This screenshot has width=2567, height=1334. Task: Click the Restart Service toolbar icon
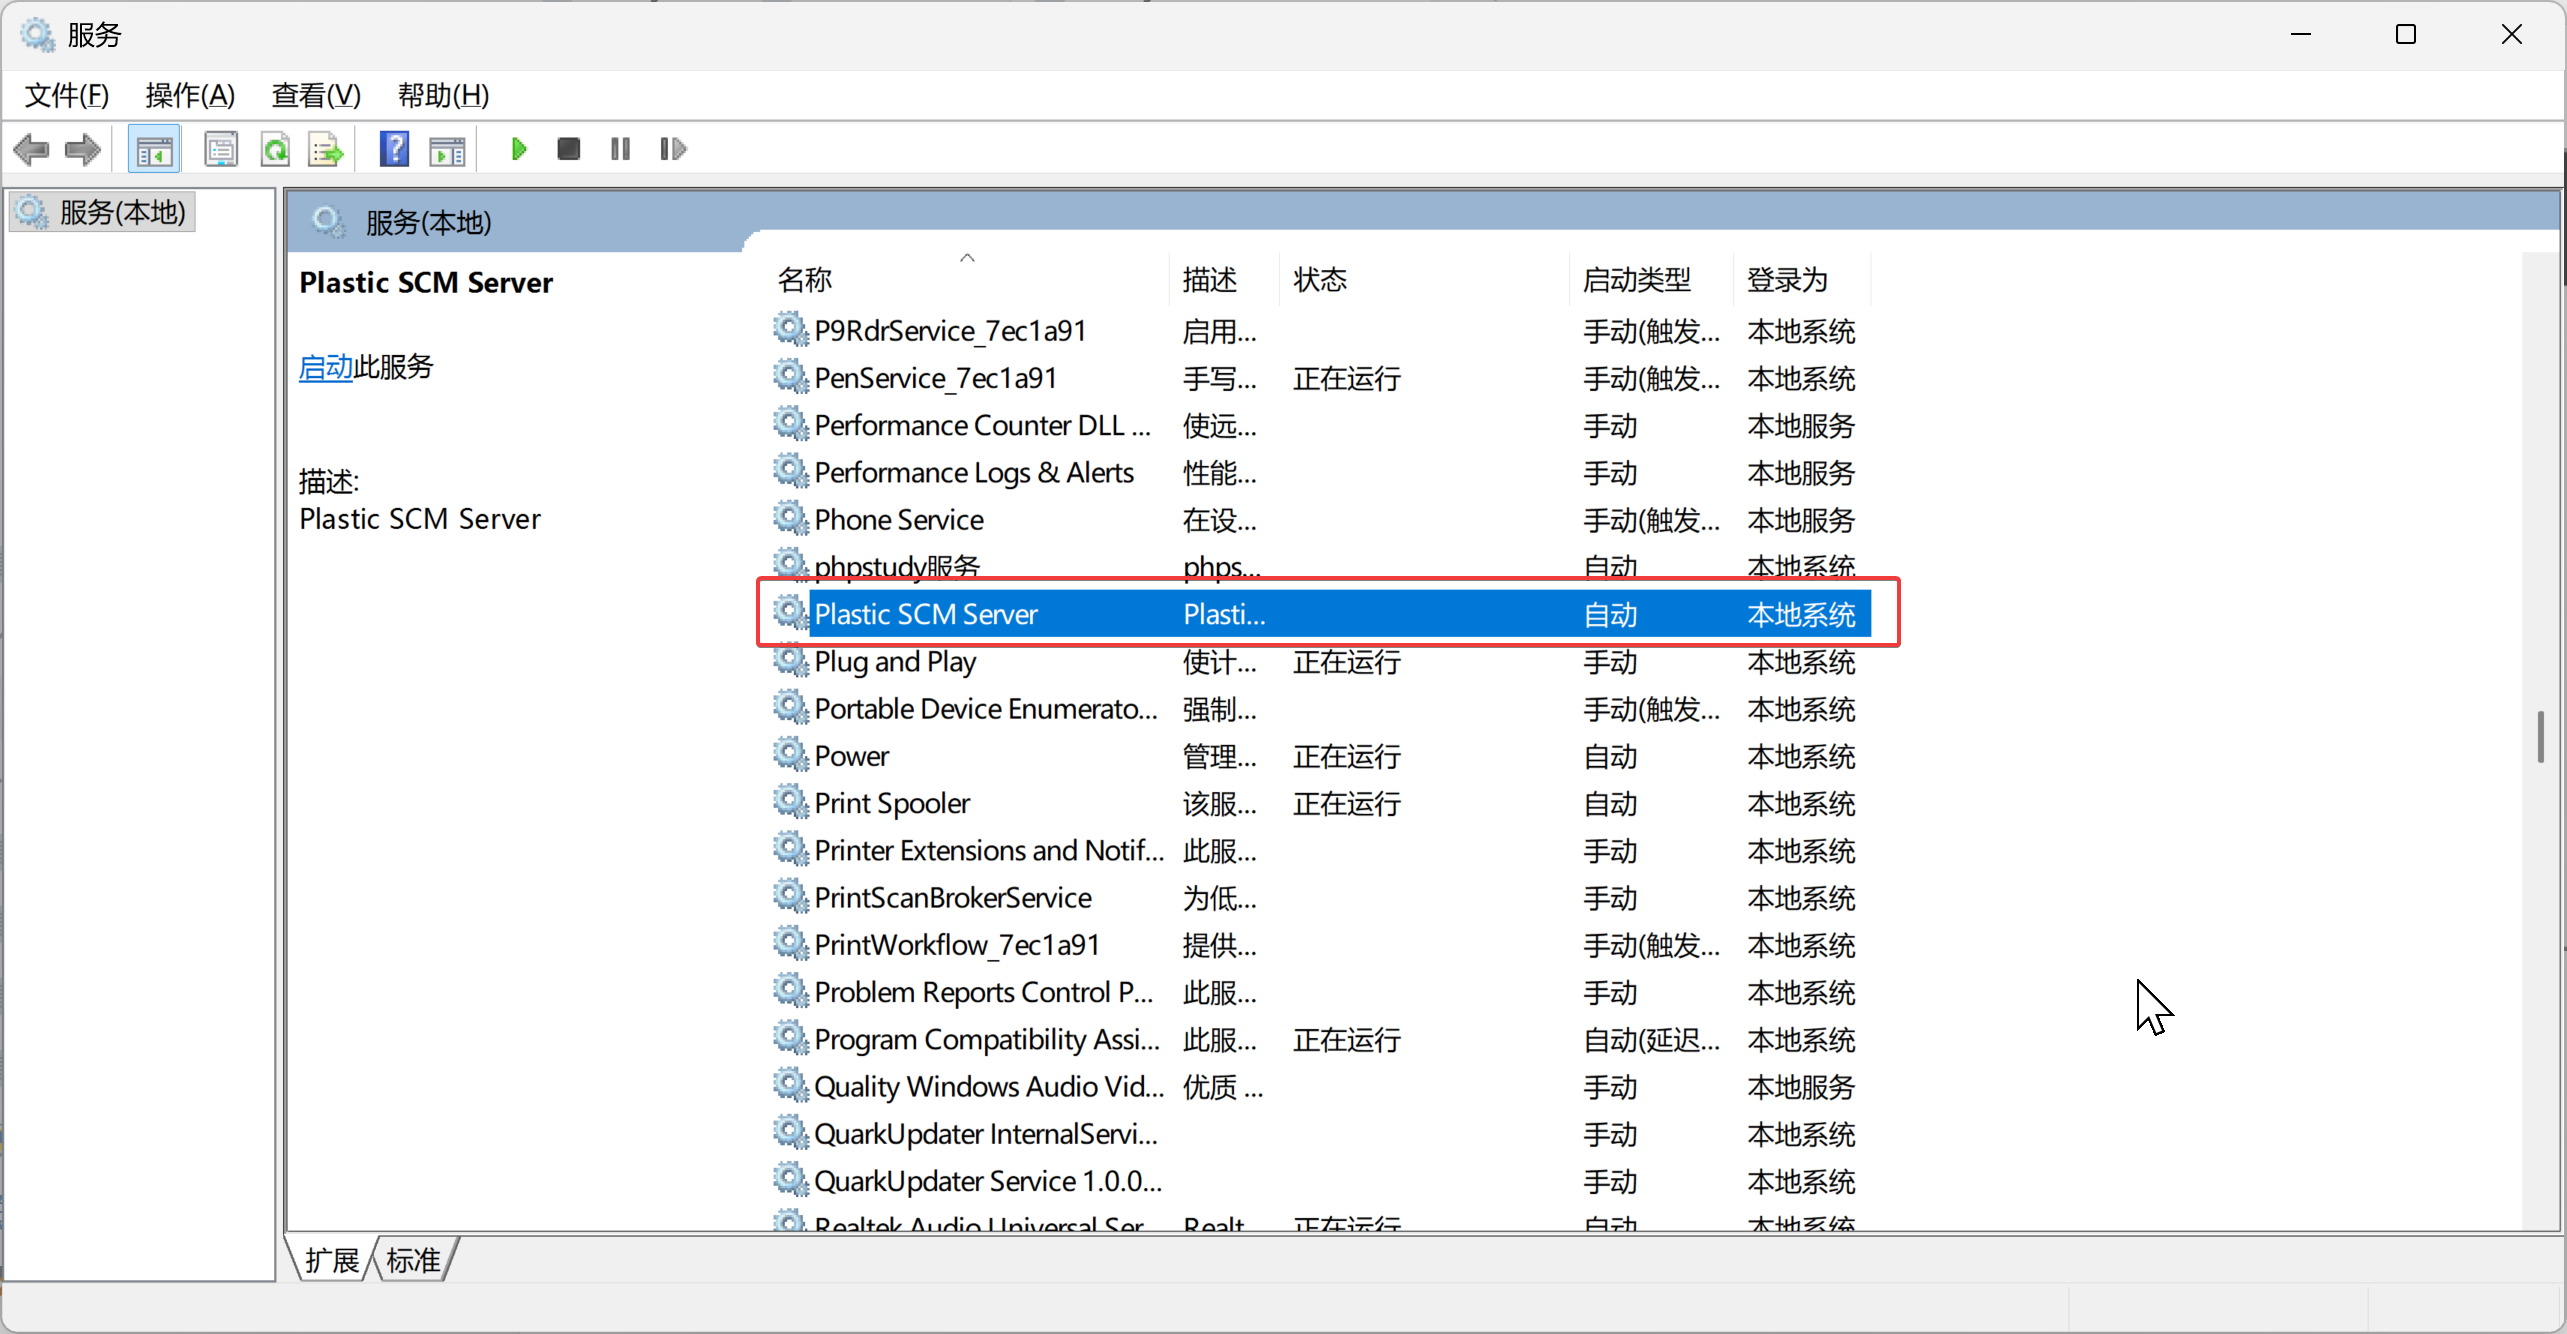[x=673, y=150]
